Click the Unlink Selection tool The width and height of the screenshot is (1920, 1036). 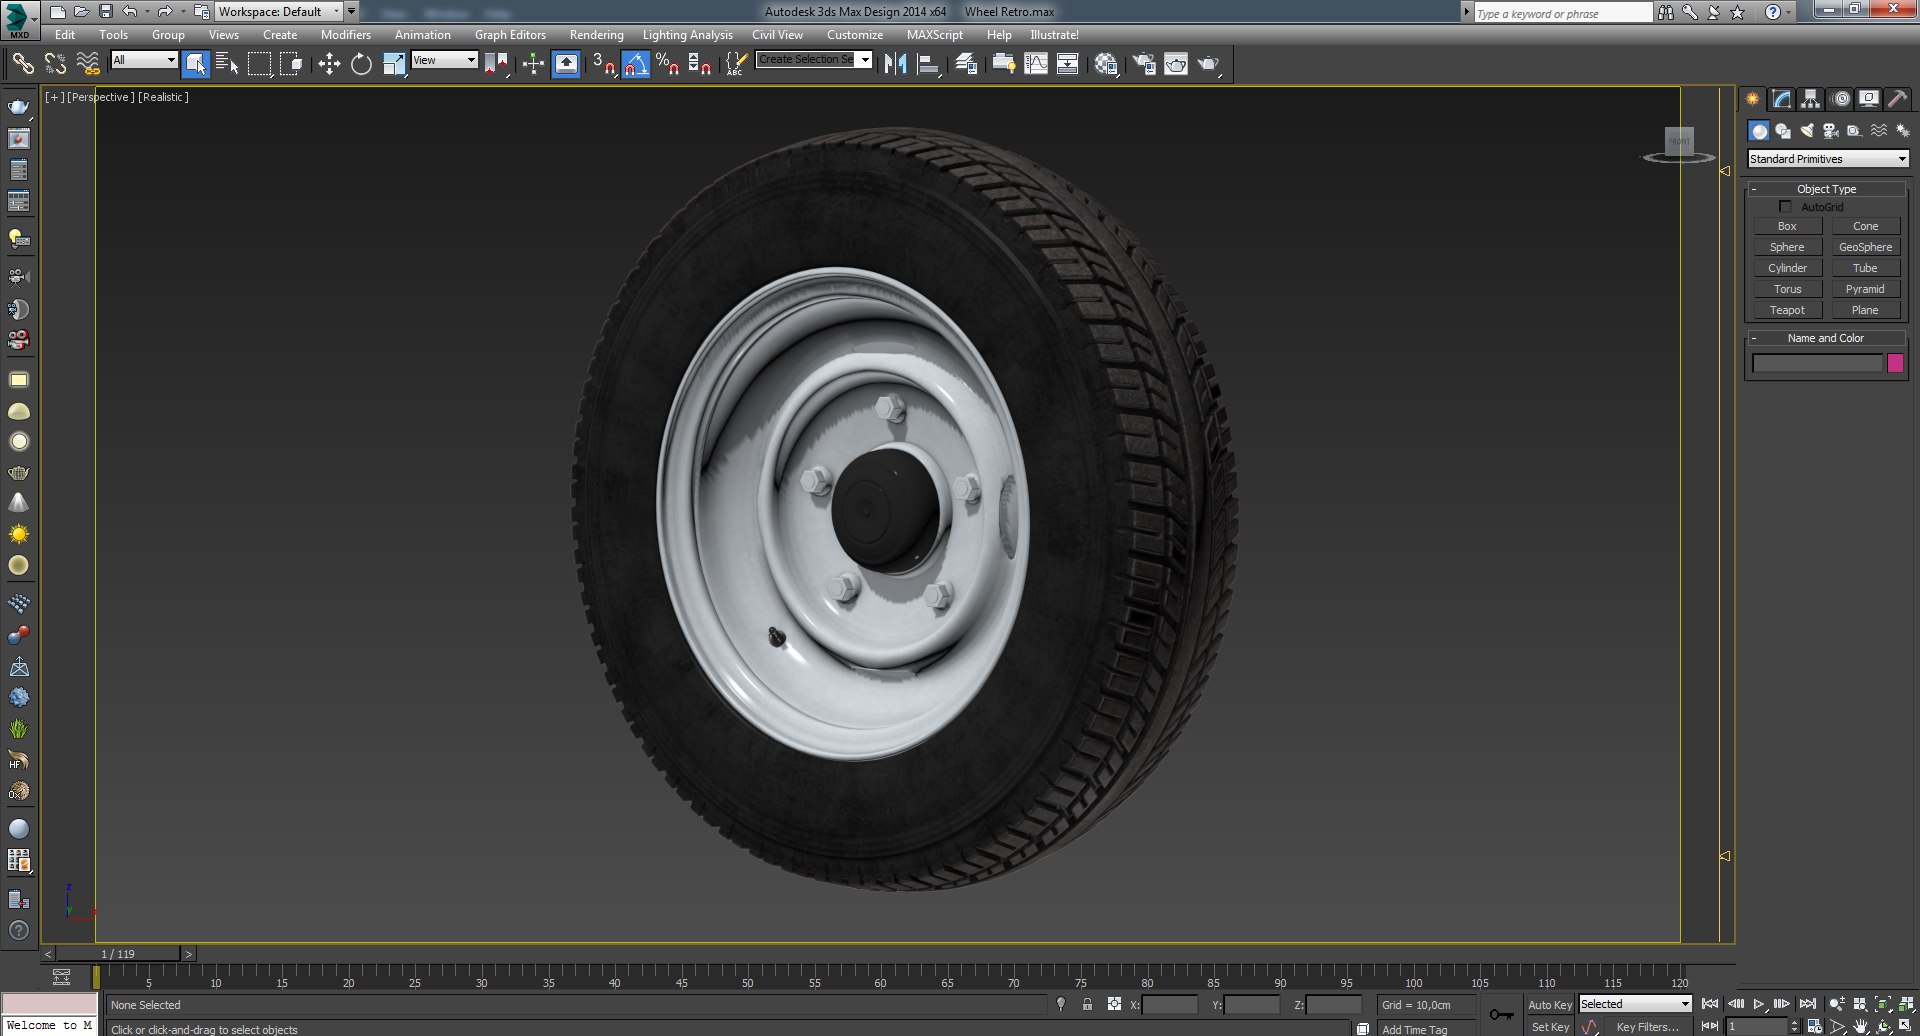click(55, 64)
